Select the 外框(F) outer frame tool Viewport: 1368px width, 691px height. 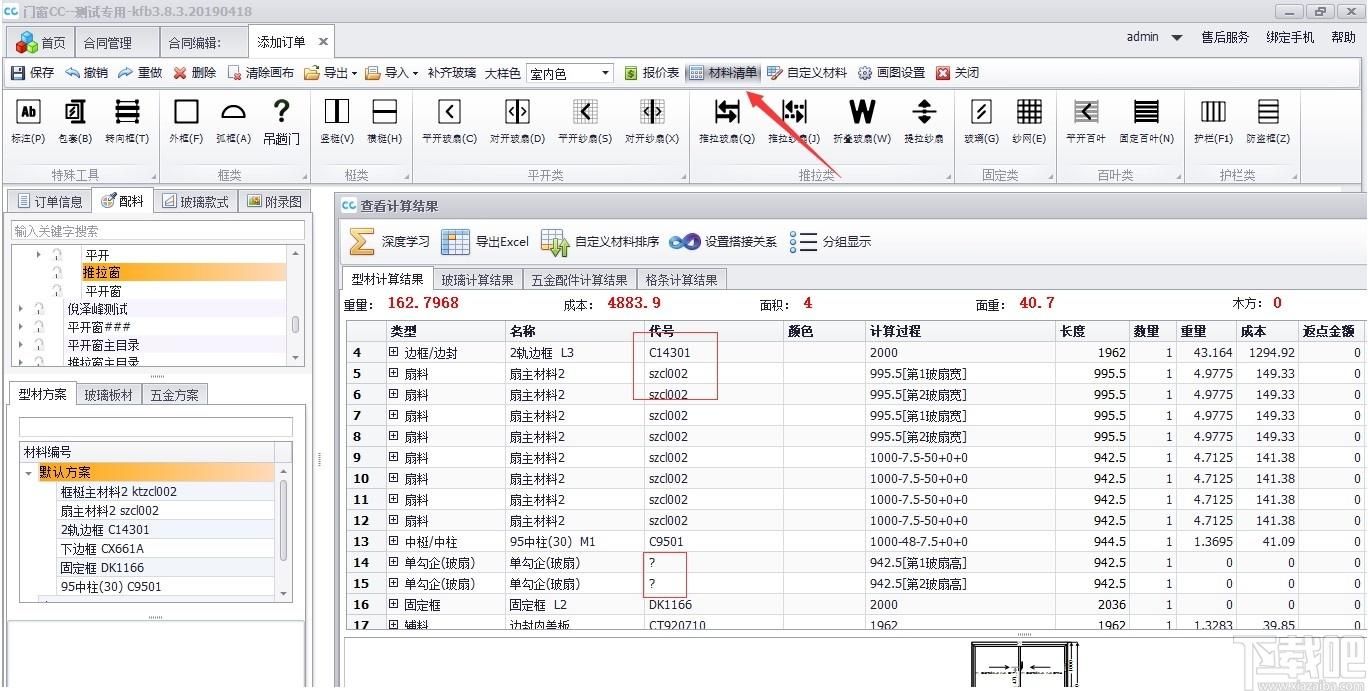(186, 122)
